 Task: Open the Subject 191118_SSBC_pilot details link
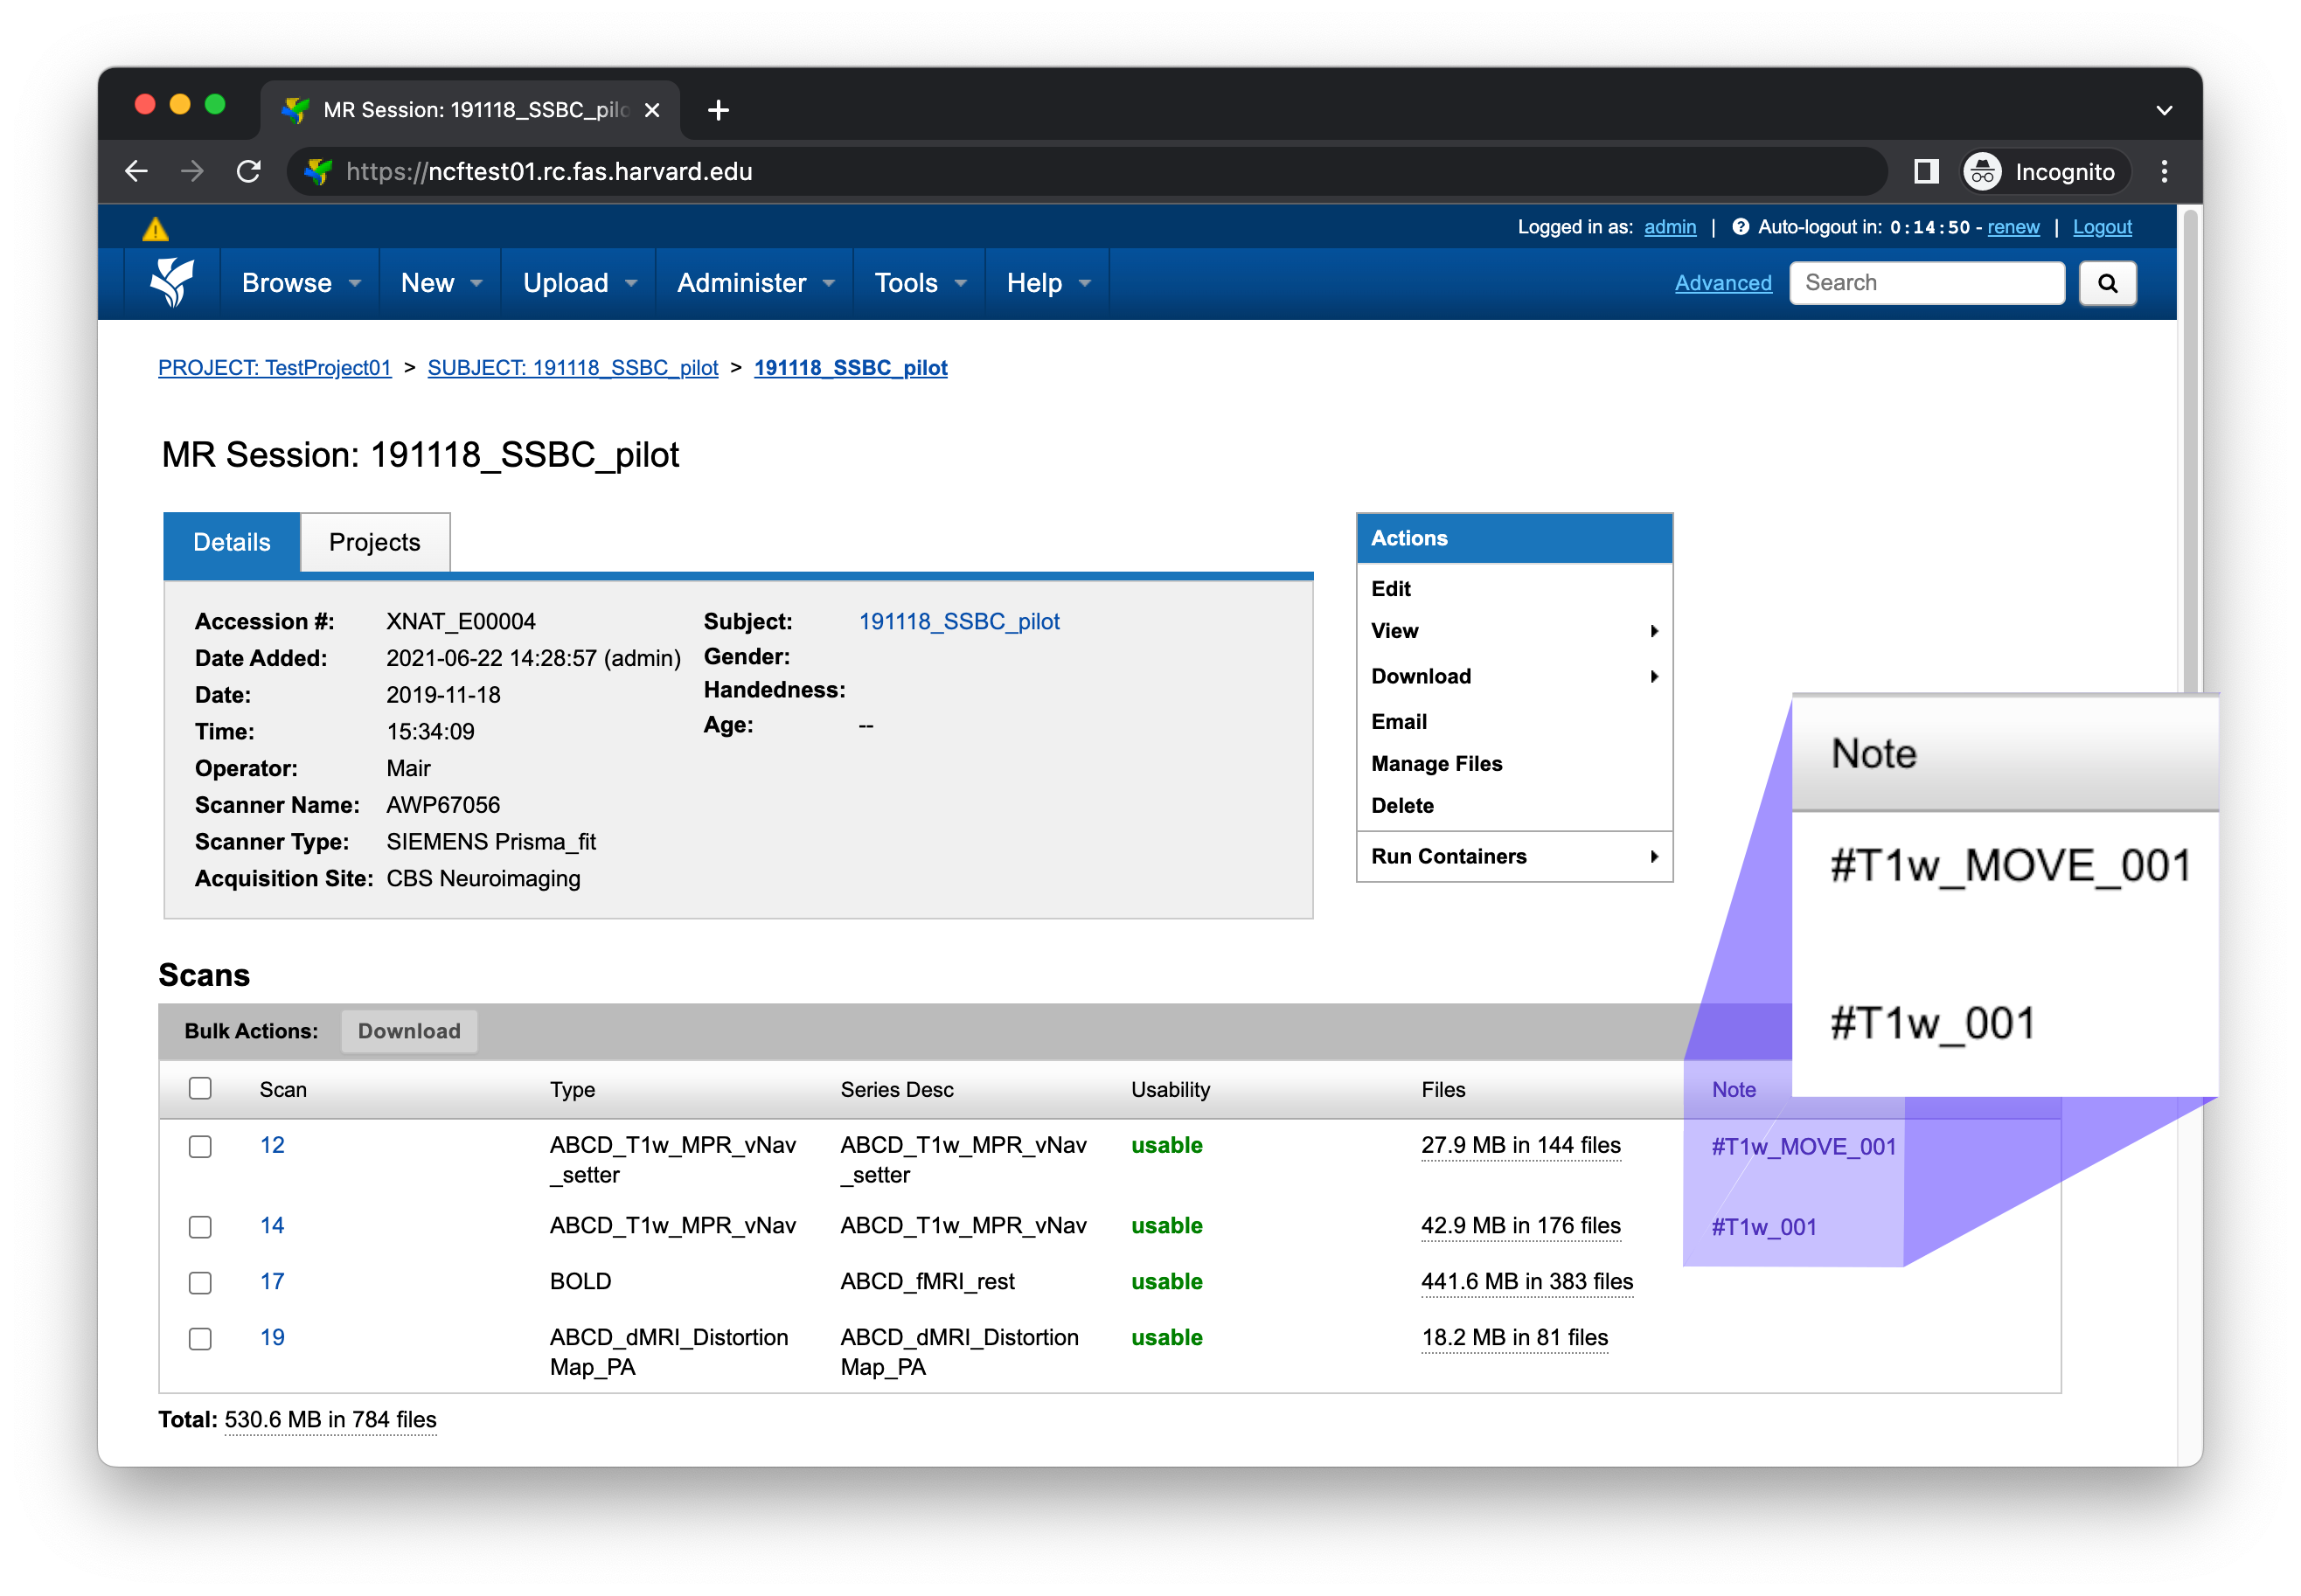959,622
